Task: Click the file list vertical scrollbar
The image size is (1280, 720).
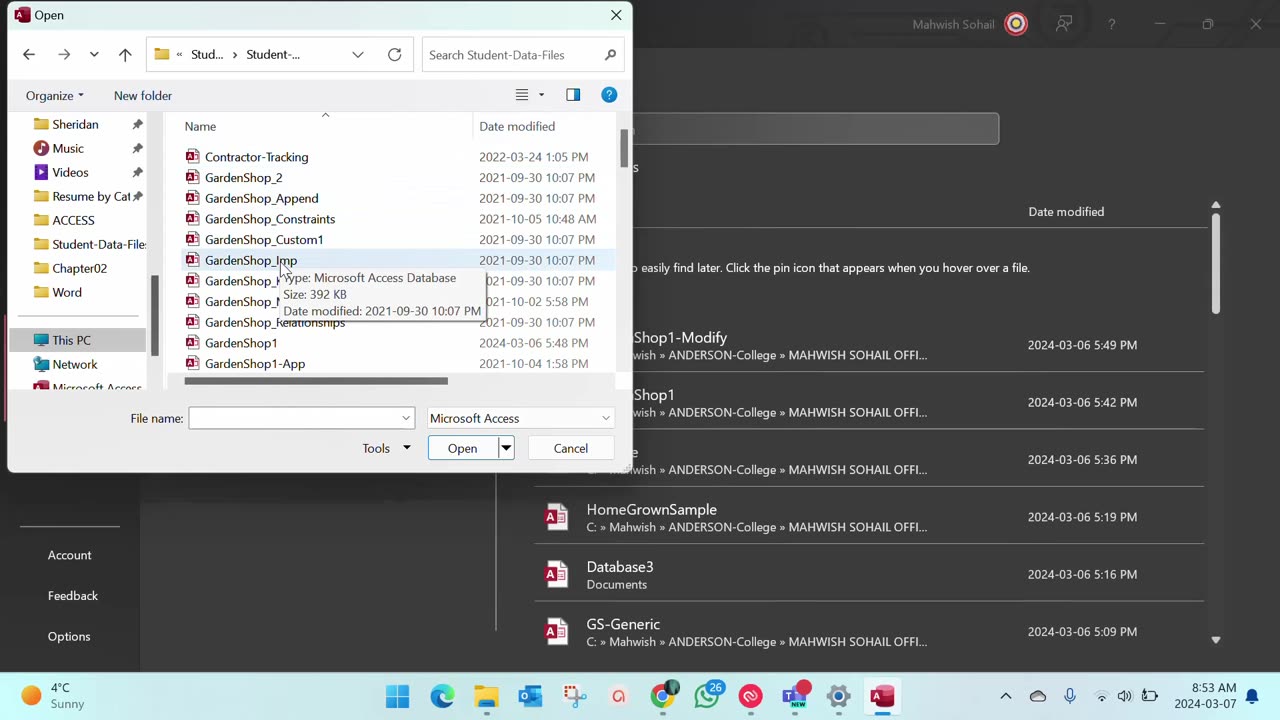Action: click(624, 149)
